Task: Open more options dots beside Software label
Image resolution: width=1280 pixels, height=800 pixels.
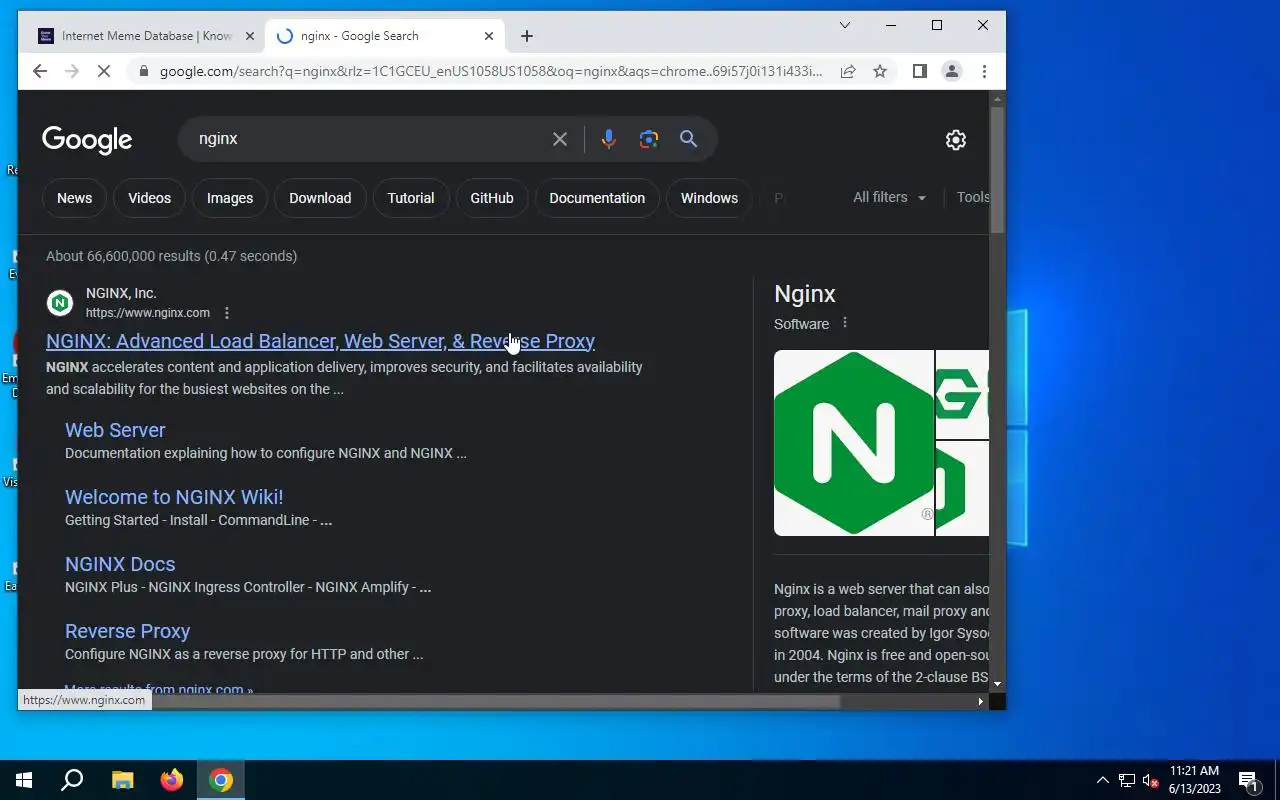Action: tap(845, 323)
